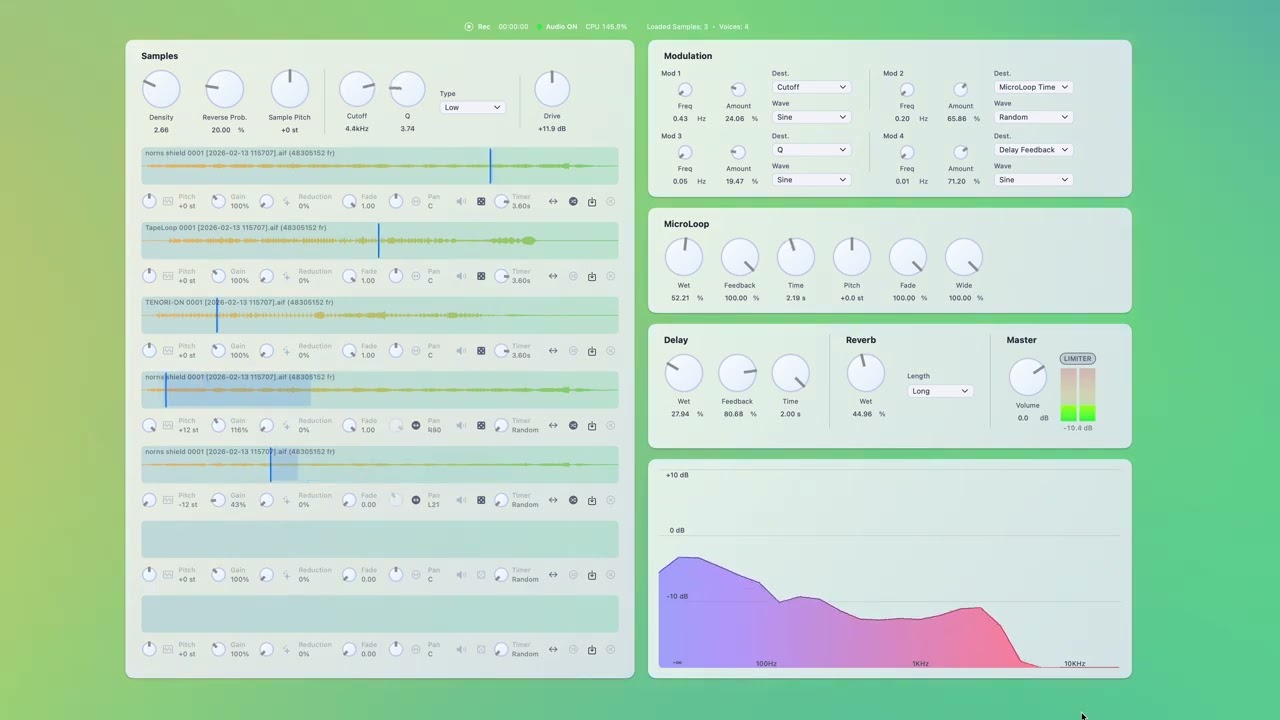The width and height of the screenshot is (1280, 720).
Task: Click the Drive knob
Action: coord(552,89)
